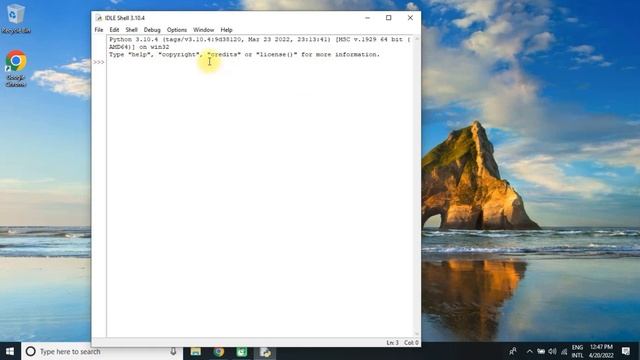Open the volume control in system tray
This screenshot has height=360, width=640.
552,351
